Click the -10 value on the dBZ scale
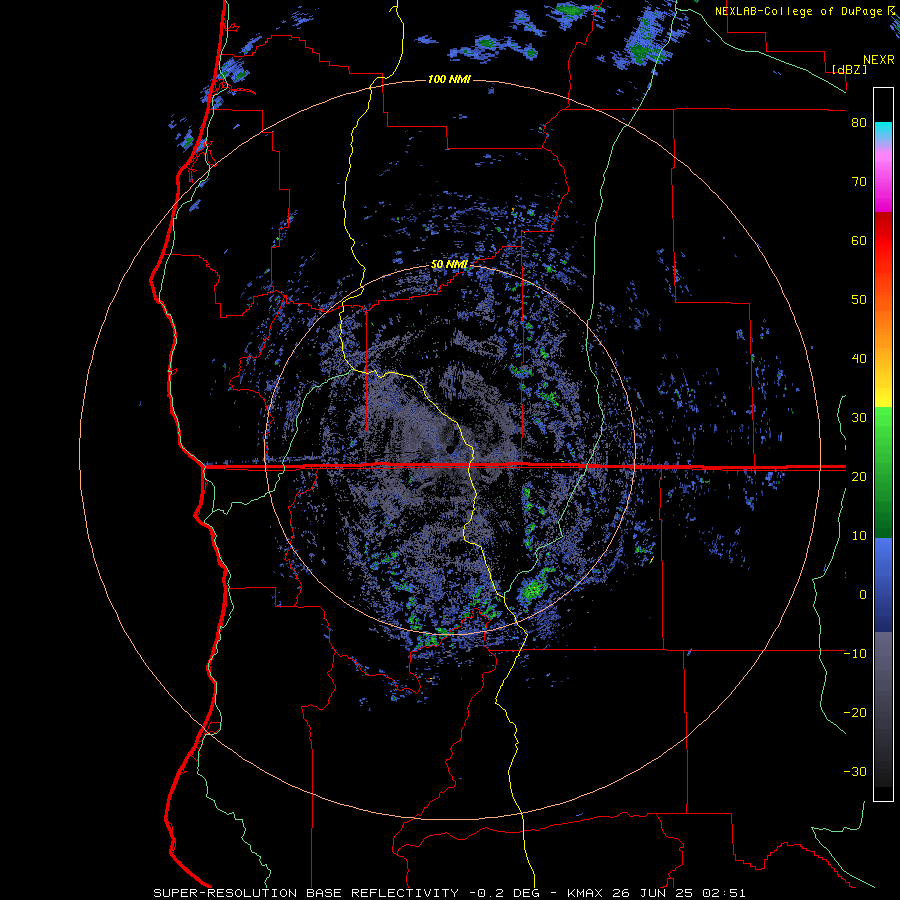This screenshot has width=900, height=900. tap(855, 653)
